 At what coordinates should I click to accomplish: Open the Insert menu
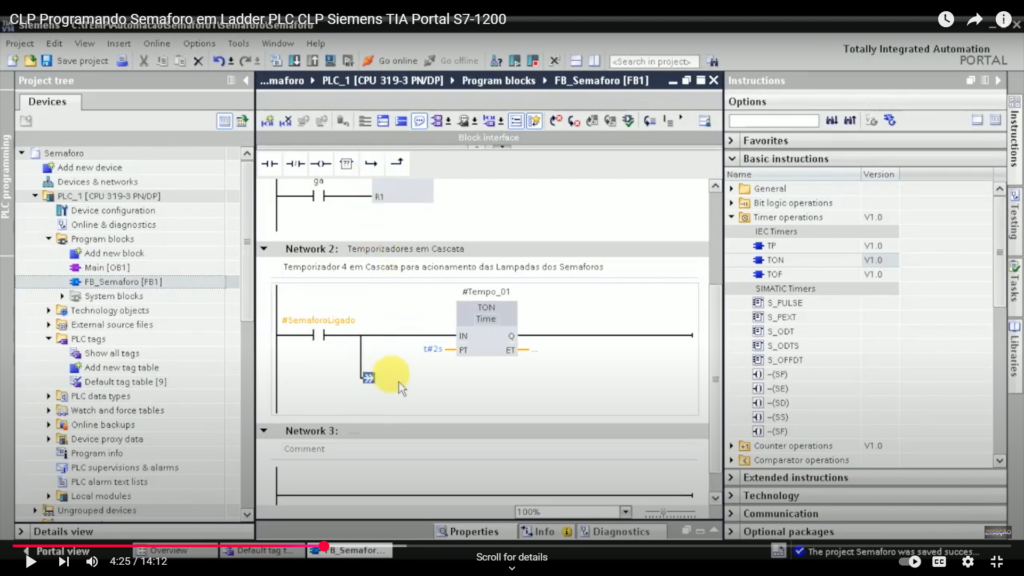[119, 43]
